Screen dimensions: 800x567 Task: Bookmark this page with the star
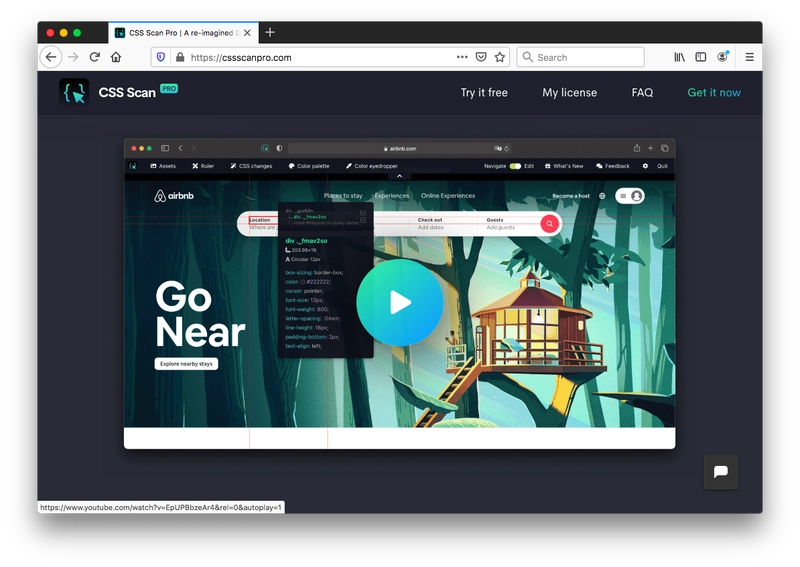pos(500,57)
